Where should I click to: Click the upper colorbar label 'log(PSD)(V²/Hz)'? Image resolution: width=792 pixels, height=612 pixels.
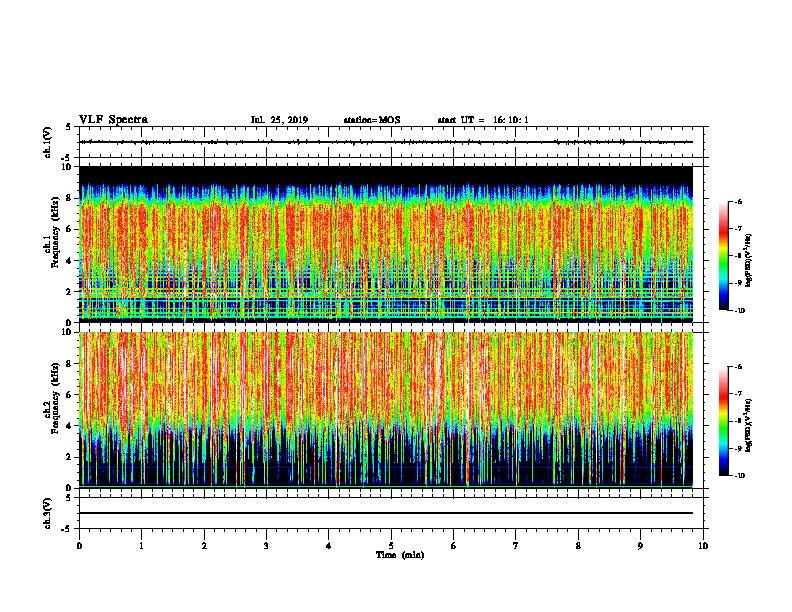(x=748, y=260)
